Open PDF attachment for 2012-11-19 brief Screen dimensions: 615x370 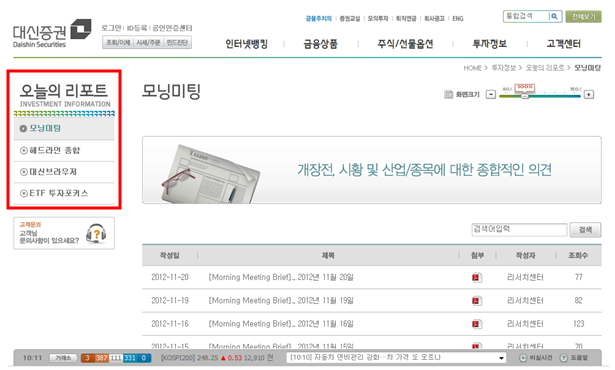click(x=476, y=301)
